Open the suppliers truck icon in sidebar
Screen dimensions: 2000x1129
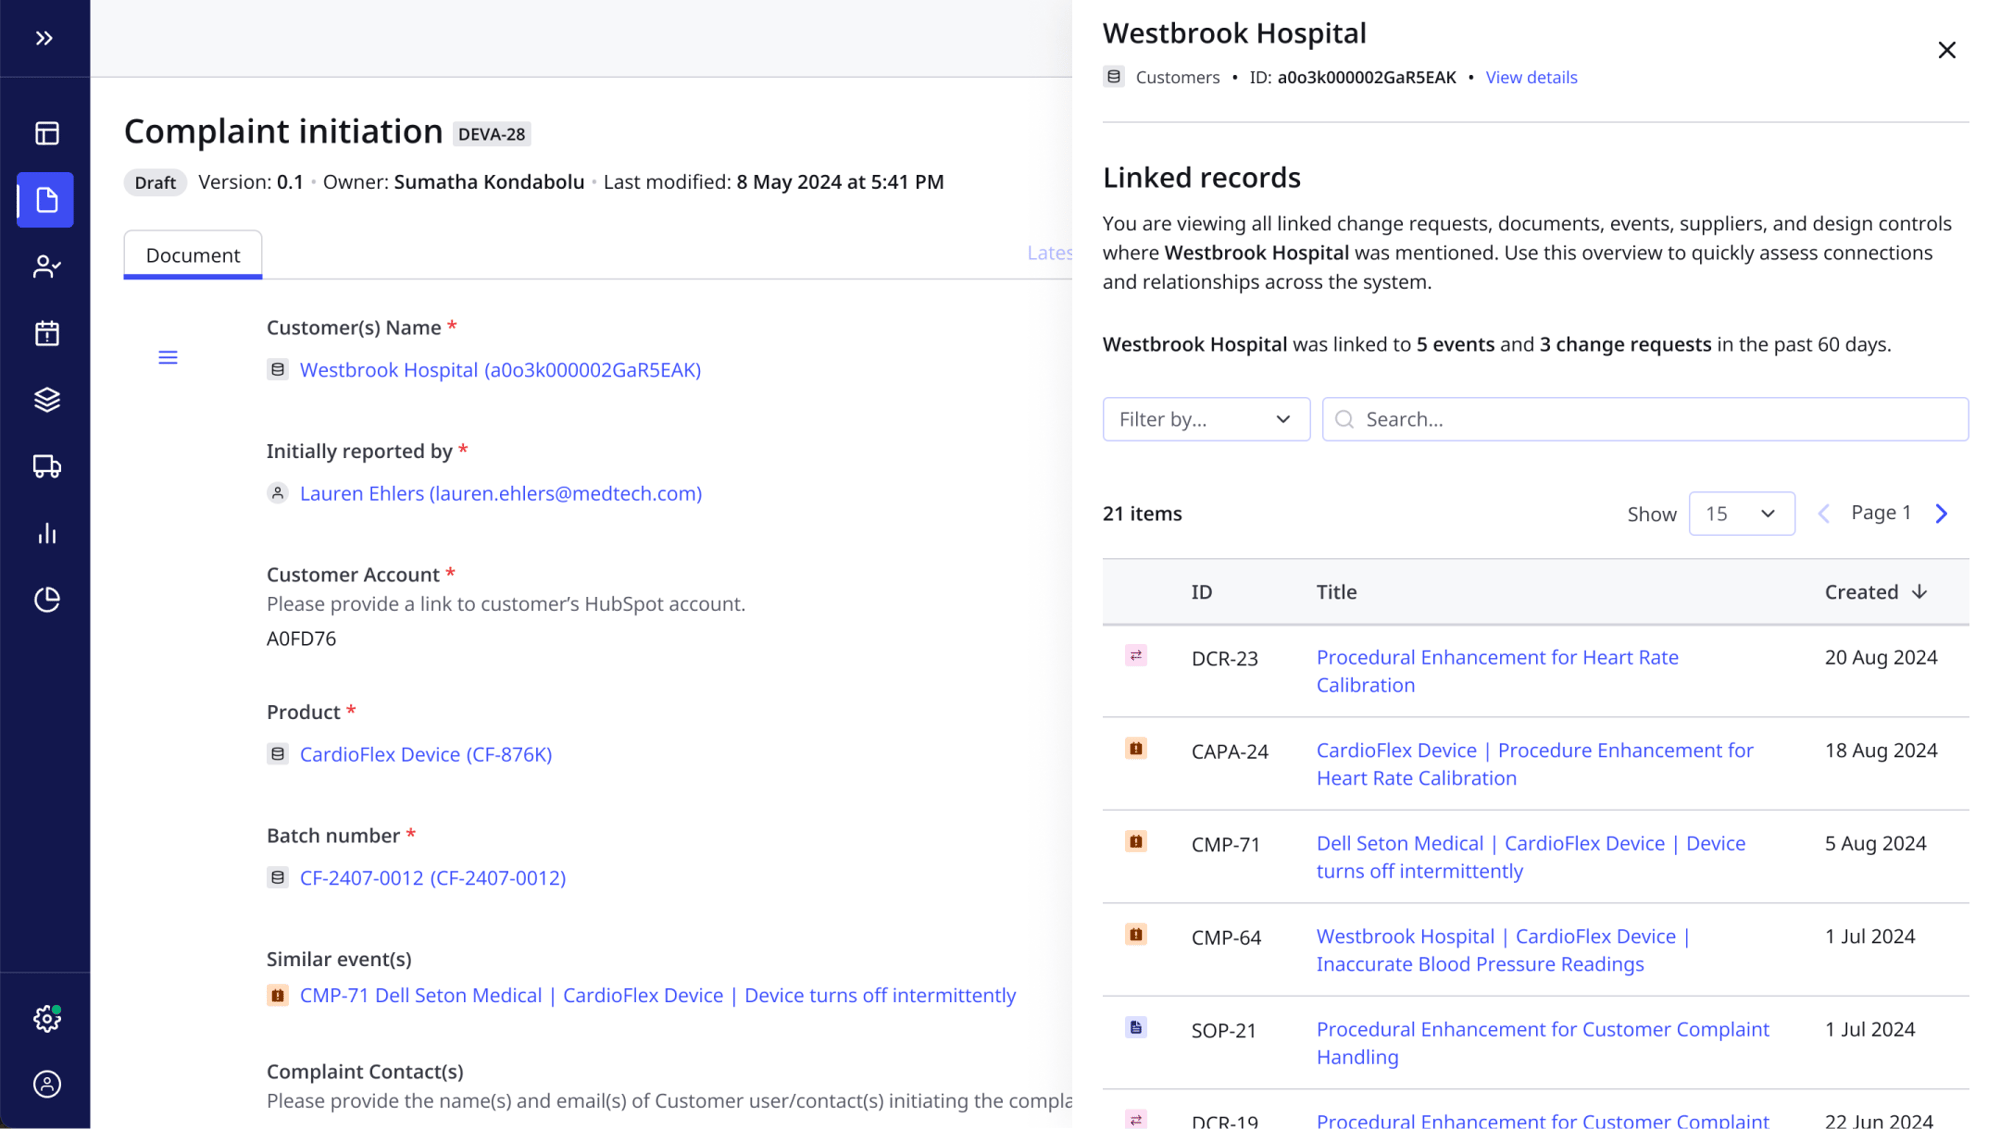pos(45,466)
